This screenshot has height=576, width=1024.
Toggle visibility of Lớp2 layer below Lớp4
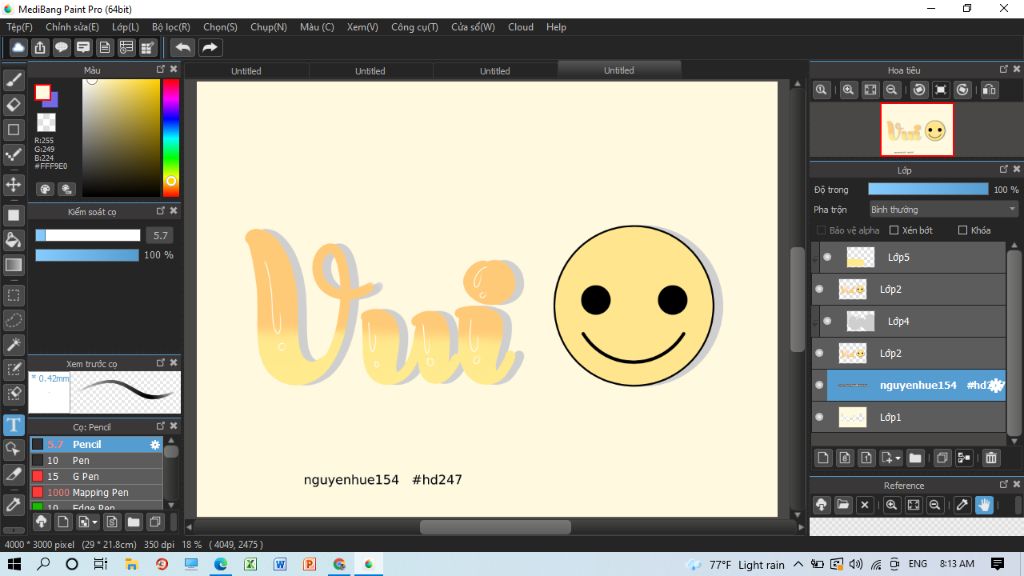[x=820, y=353]
